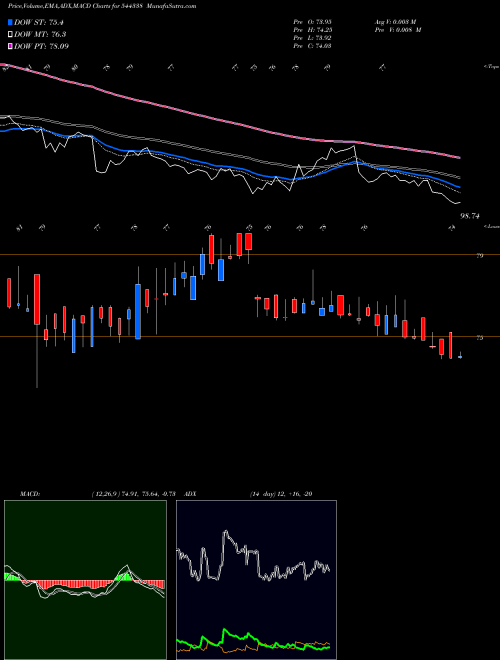Open the green MACD histogram chart
The height and width of the screenshot is (660, 500).
(x=85, y=580)
